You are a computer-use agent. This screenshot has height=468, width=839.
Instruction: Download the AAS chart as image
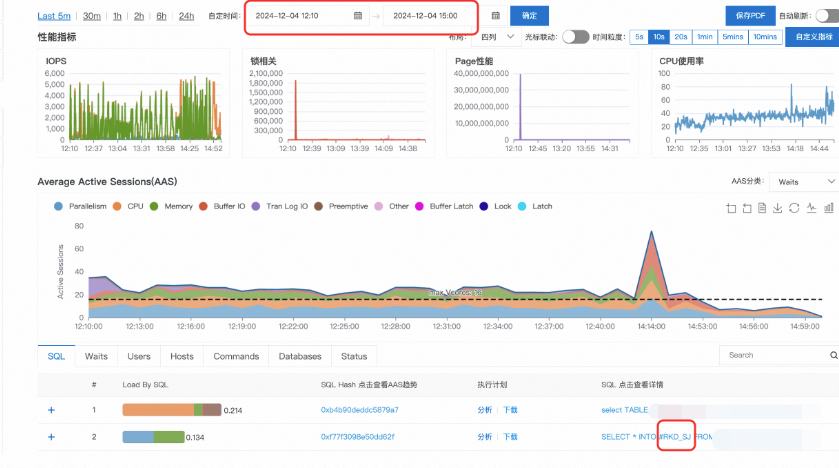coord(777,208)
